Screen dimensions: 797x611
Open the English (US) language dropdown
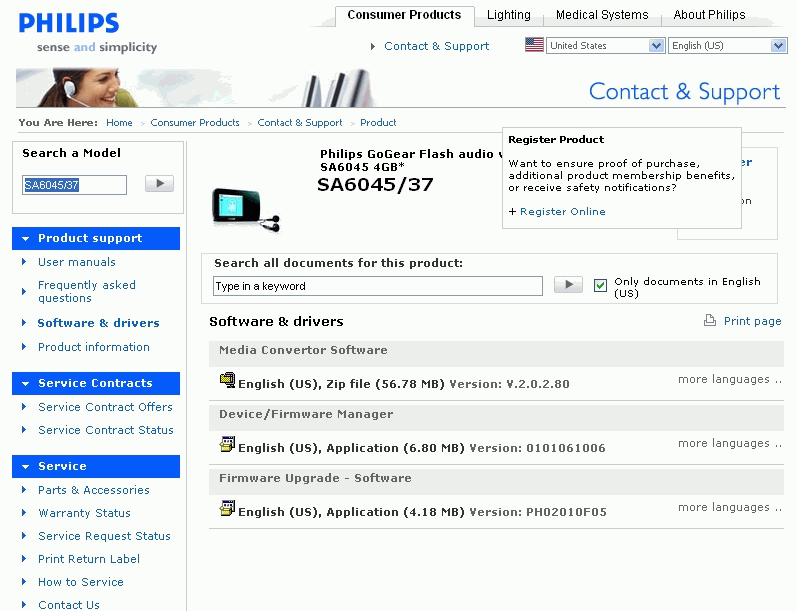click(727, 46)
